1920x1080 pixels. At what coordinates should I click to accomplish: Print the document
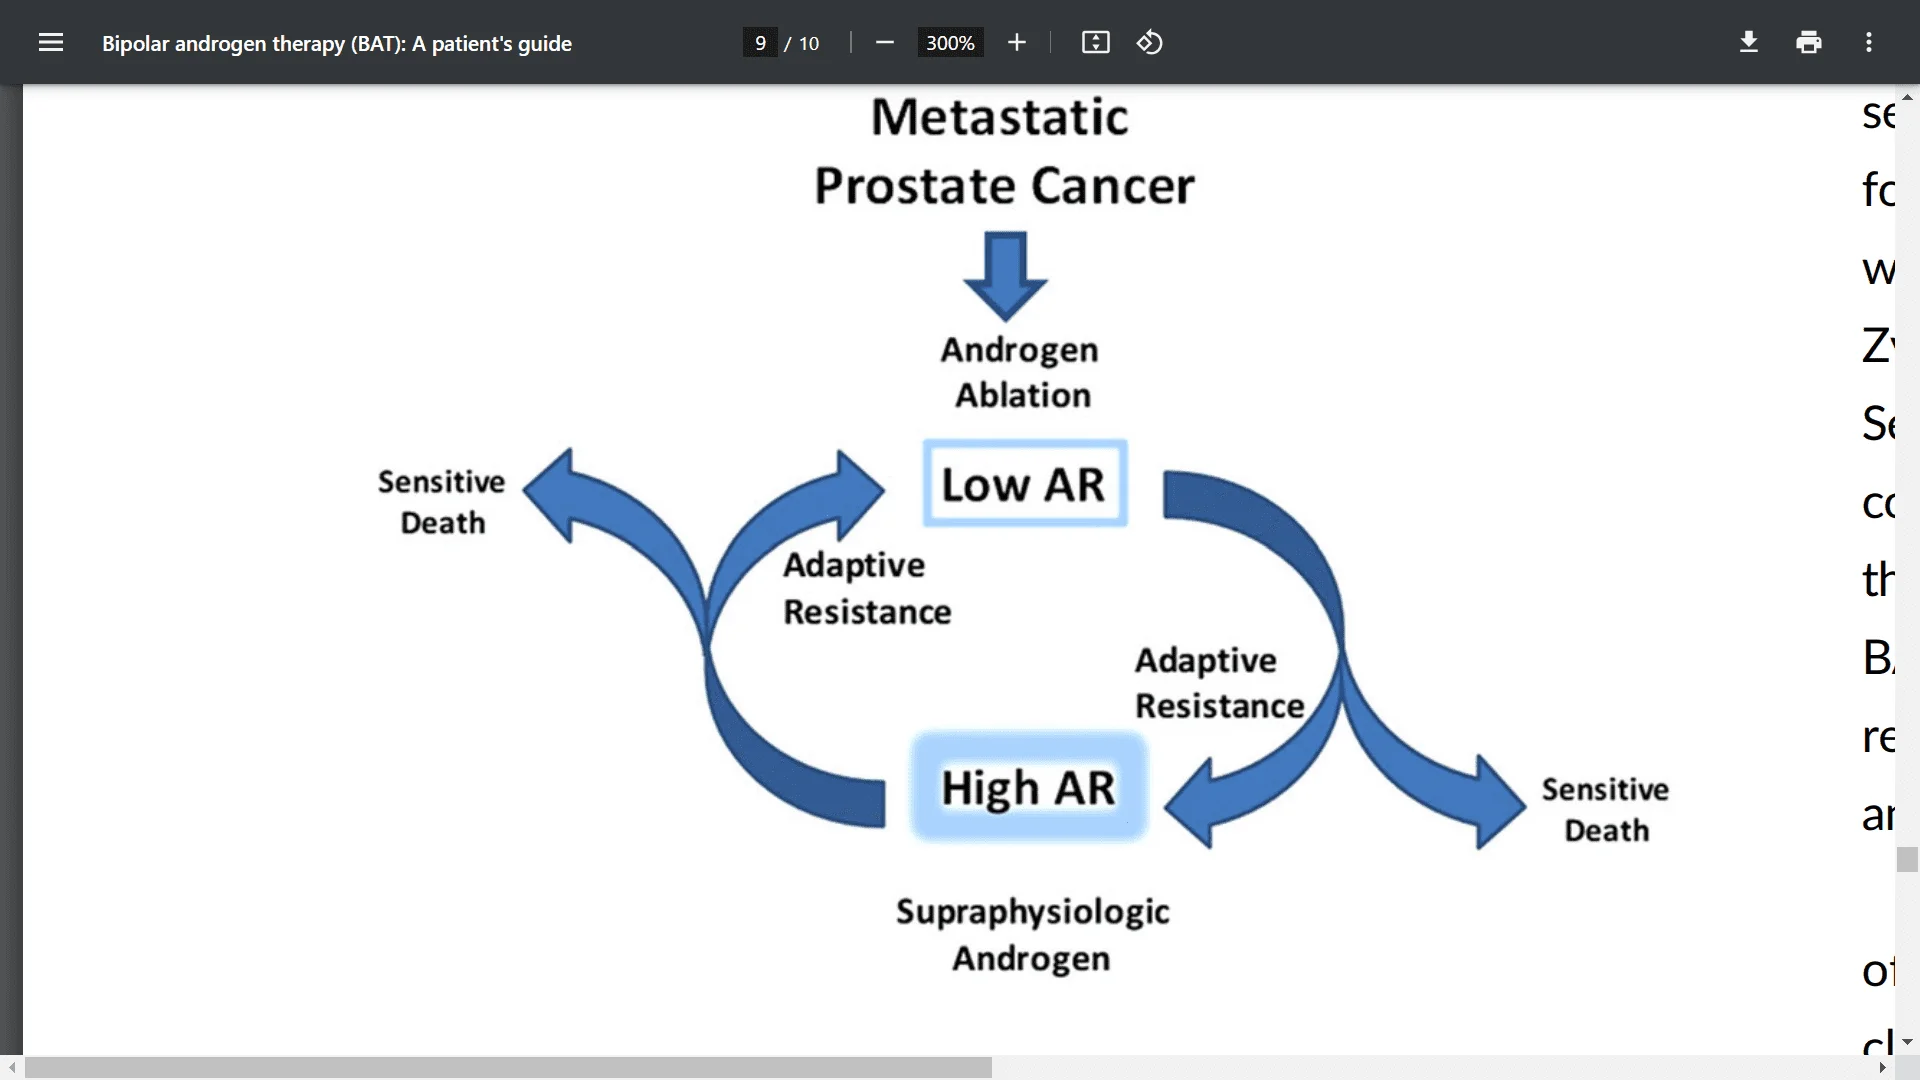pos(1809,42)
